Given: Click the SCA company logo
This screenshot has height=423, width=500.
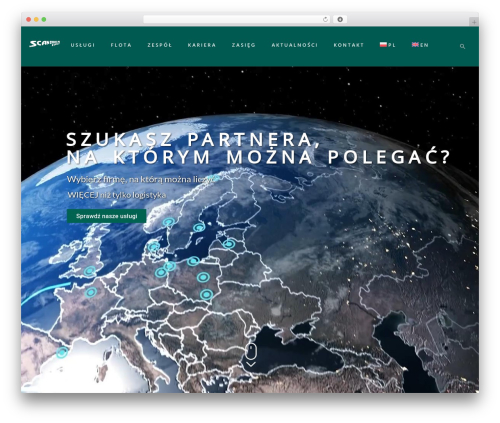Looking at the screenshot, I should (x=44, y=44).
